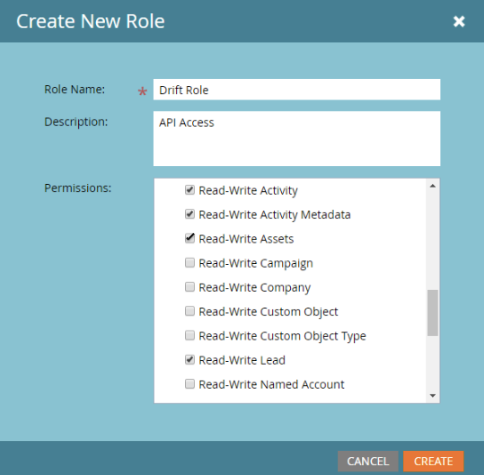
Task: Enable Read-Write Campaign permission
Action: pos(190,263)
